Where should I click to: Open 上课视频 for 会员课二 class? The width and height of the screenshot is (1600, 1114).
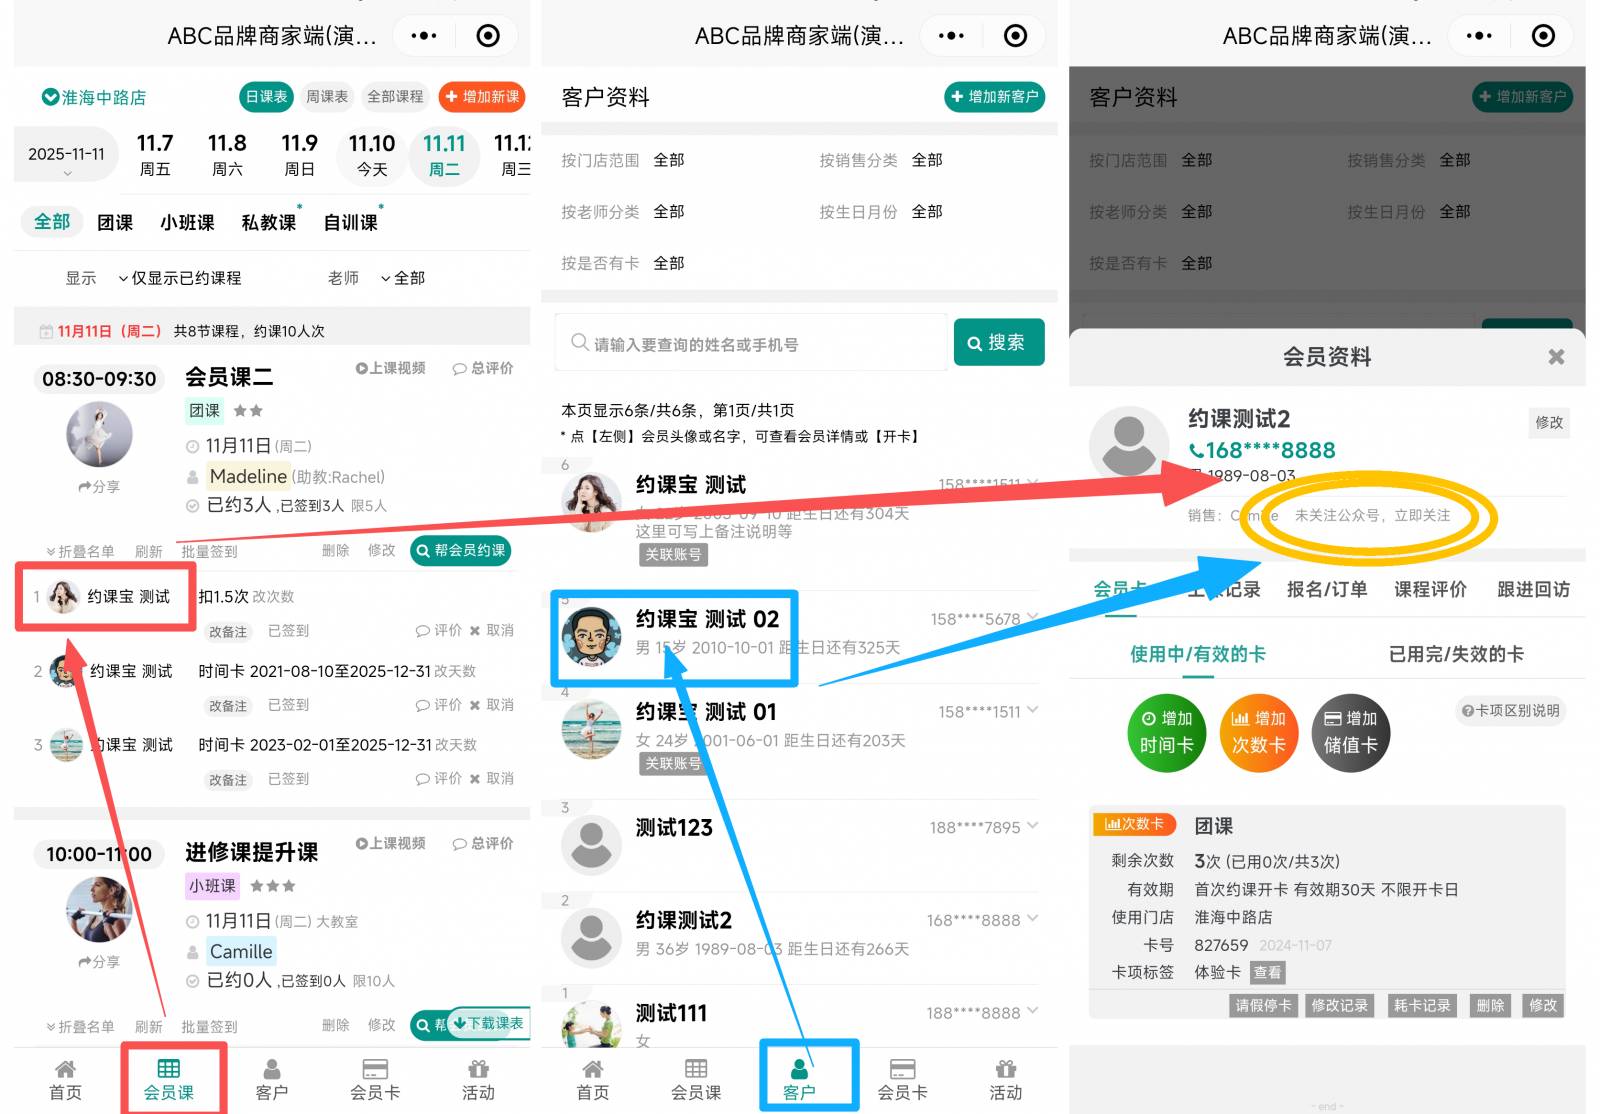[x=391, y=368]
